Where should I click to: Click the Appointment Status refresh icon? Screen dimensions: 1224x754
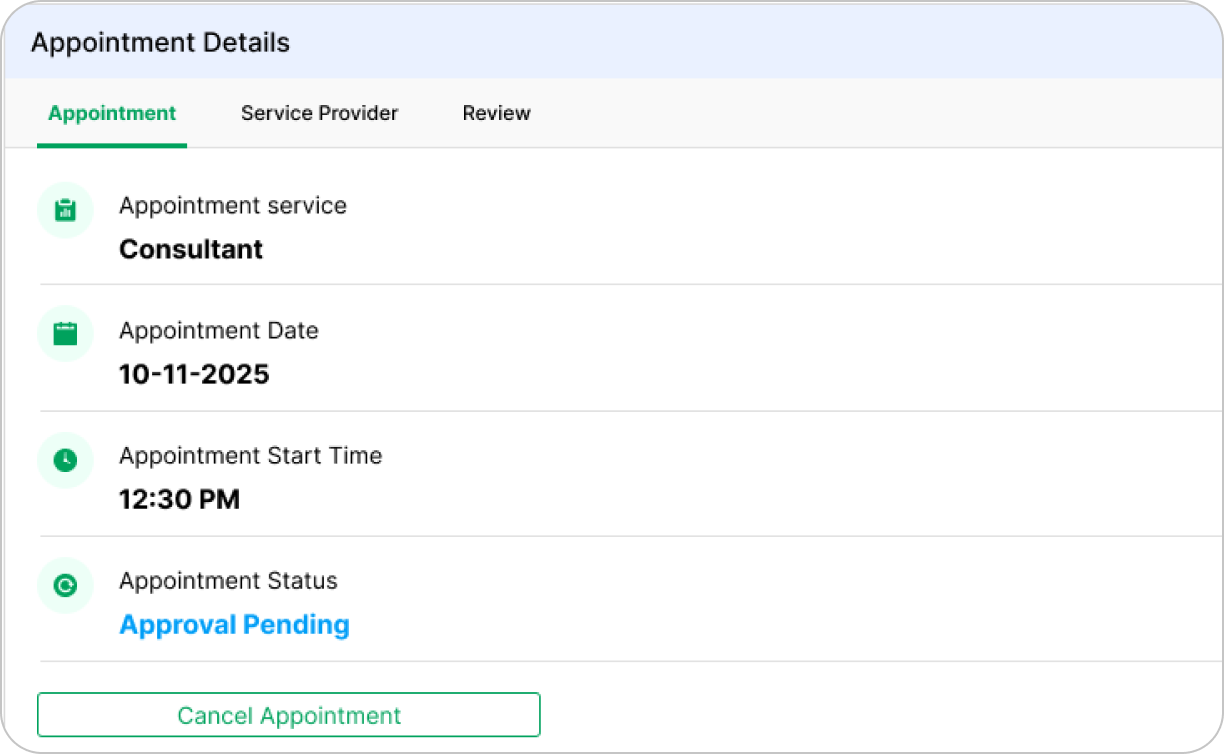(65, 586)
